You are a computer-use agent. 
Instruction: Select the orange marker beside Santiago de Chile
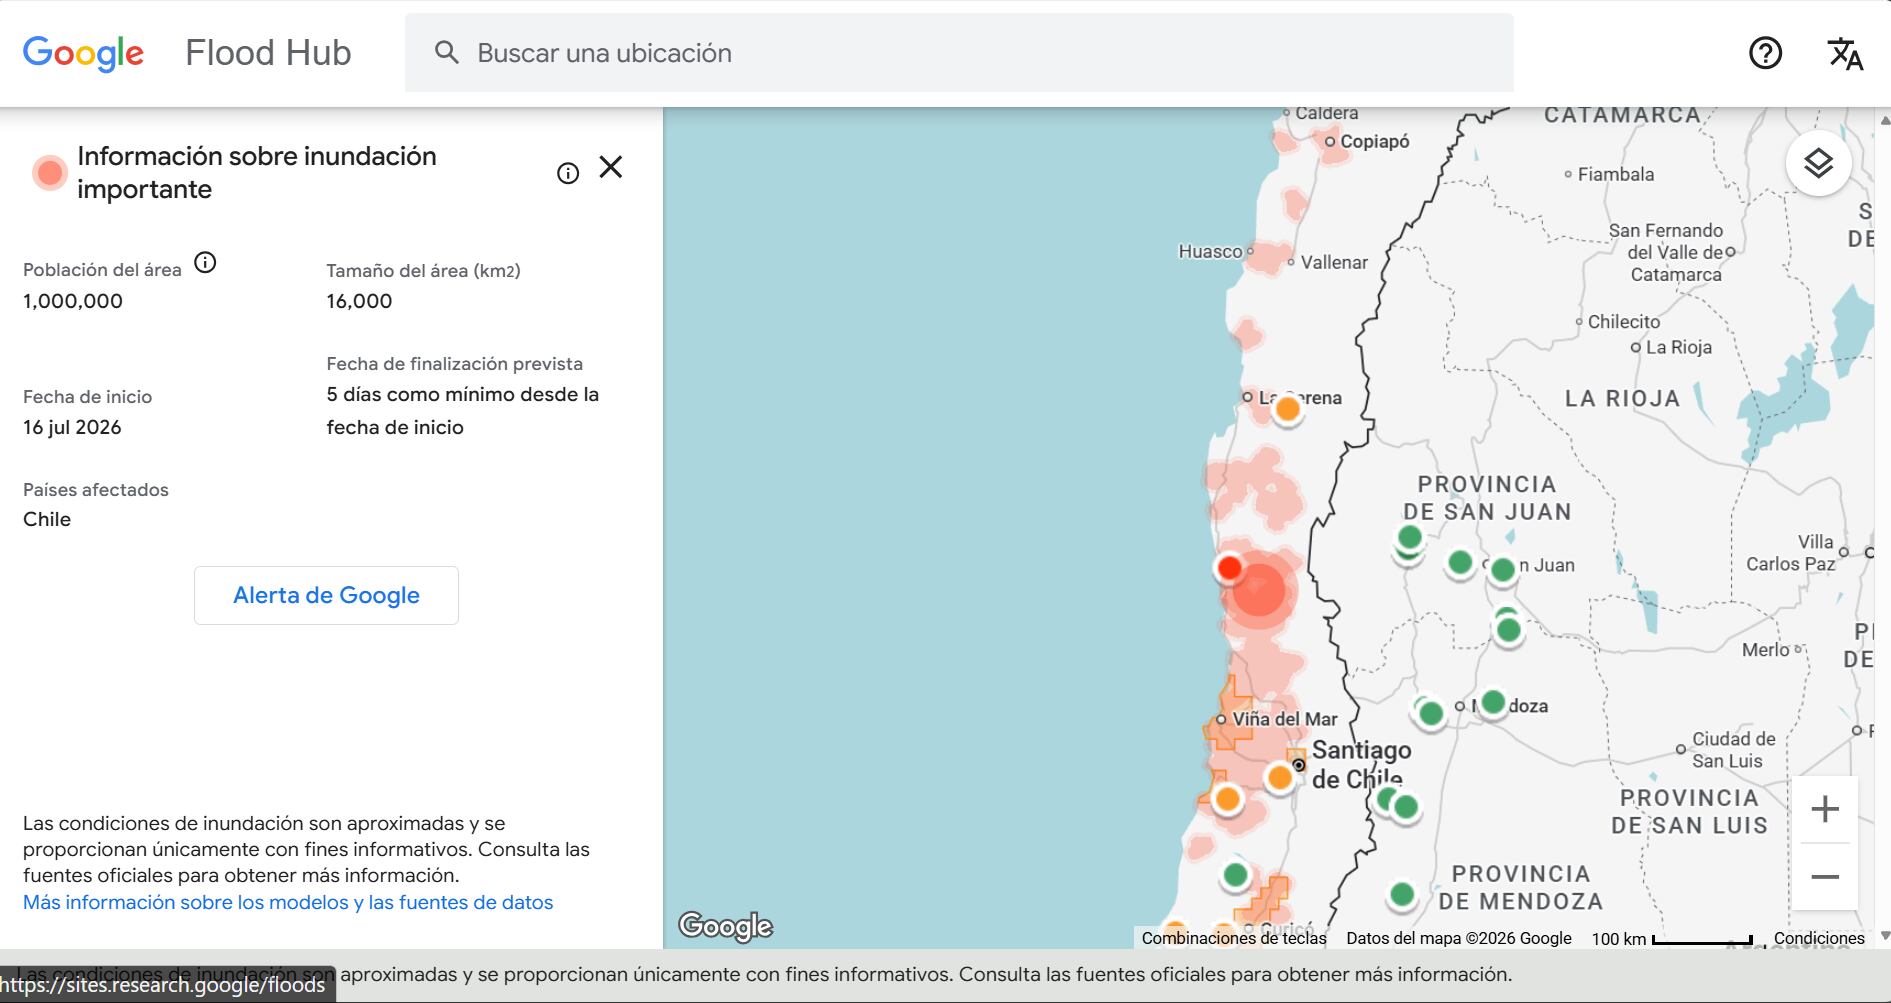click(x=1279, y=777)
